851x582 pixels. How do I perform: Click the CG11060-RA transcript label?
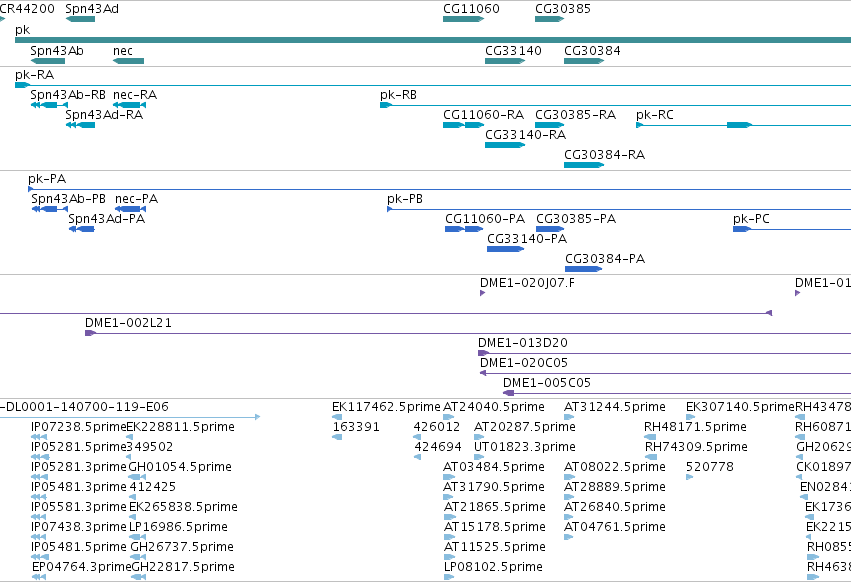(484, 115)
